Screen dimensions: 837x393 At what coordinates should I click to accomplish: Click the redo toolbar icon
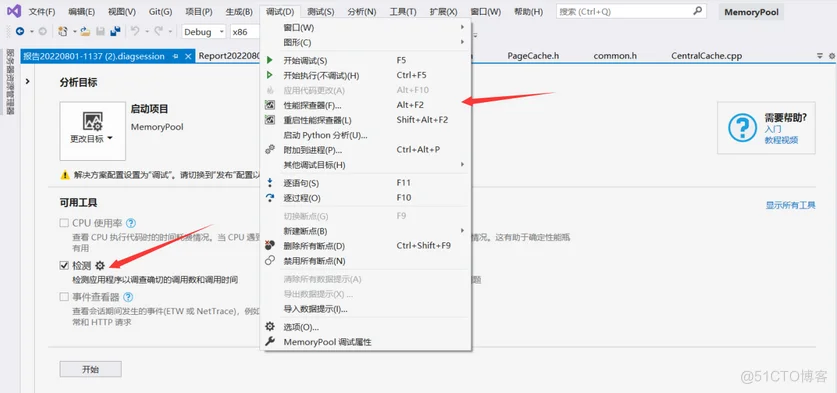pyautogui.click(x=159, y=32)
